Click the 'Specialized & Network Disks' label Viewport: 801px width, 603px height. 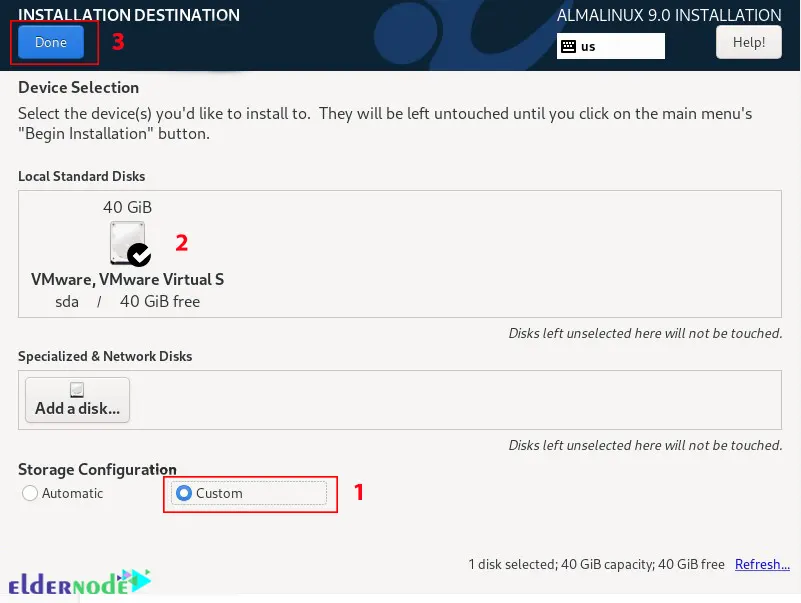point(105,356)
